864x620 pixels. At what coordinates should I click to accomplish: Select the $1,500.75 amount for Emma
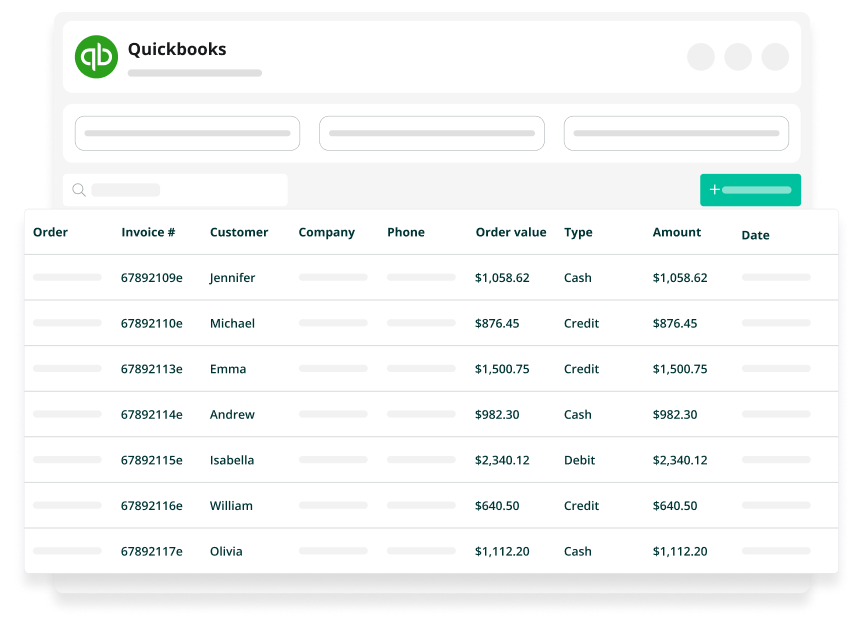(680, 369)
